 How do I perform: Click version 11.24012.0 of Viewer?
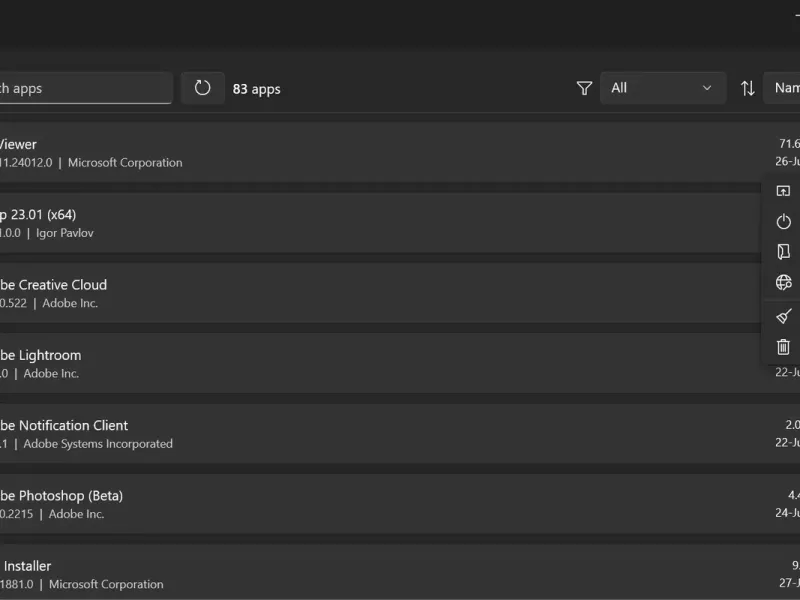click(26, 163)
